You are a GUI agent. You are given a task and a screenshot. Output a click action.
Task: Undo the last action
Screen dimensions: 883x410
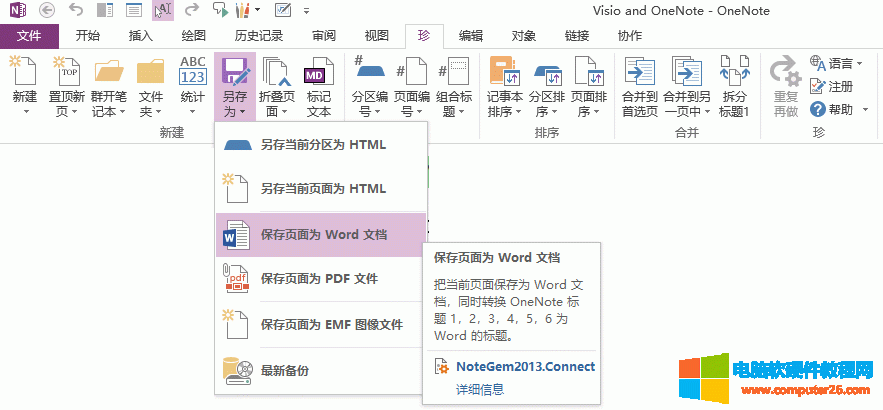(75, 10)
